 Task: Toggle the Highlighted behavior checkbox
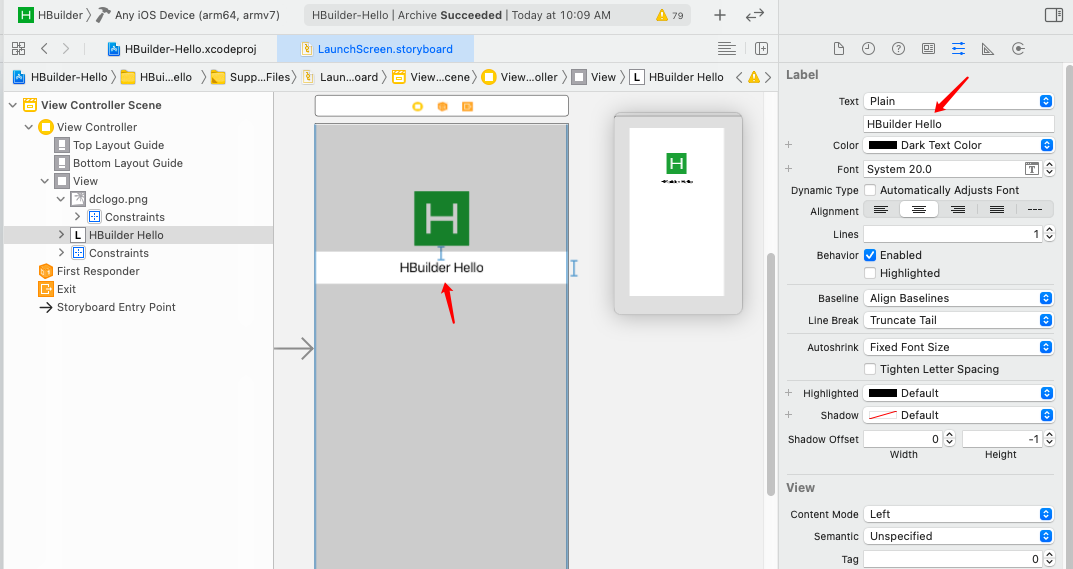[x=870, y=273]
